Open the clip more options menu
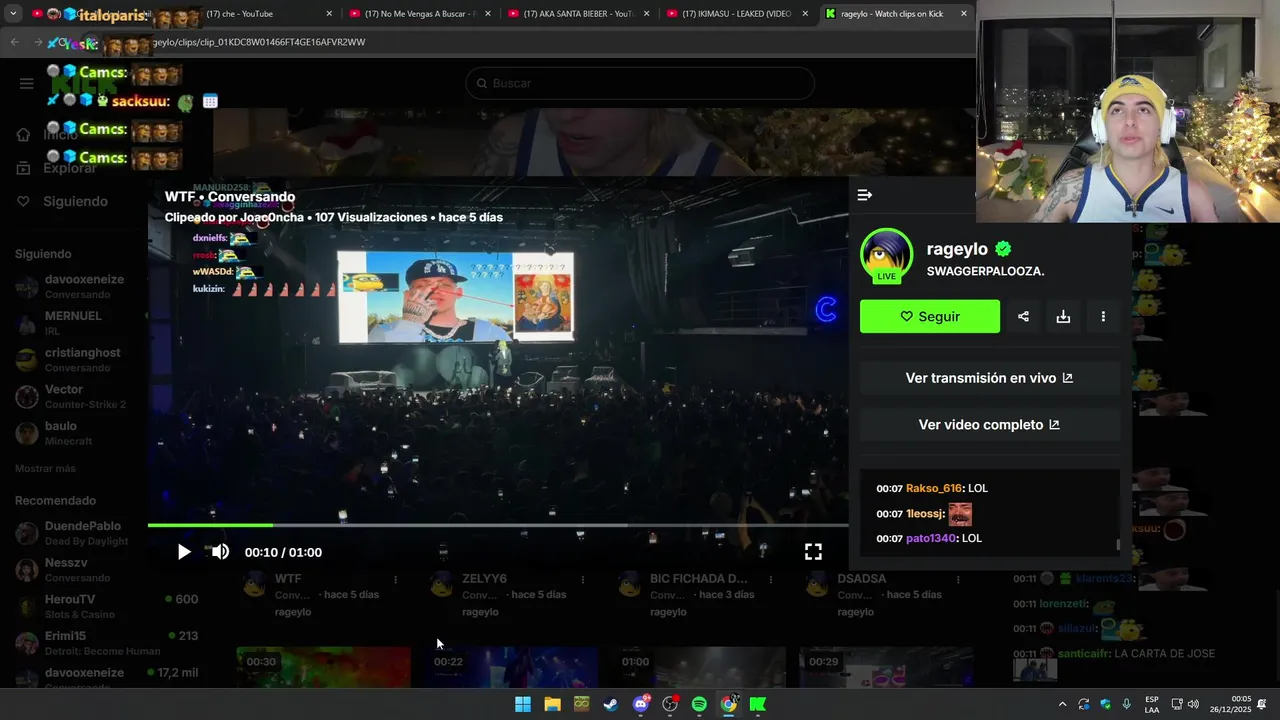The image size is (1280, 720). (1103, 316)
